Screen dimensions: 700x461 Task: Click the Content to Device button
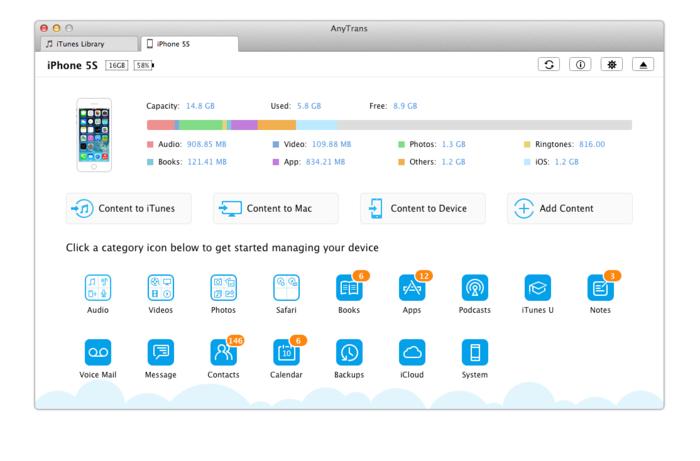[423, 208]
